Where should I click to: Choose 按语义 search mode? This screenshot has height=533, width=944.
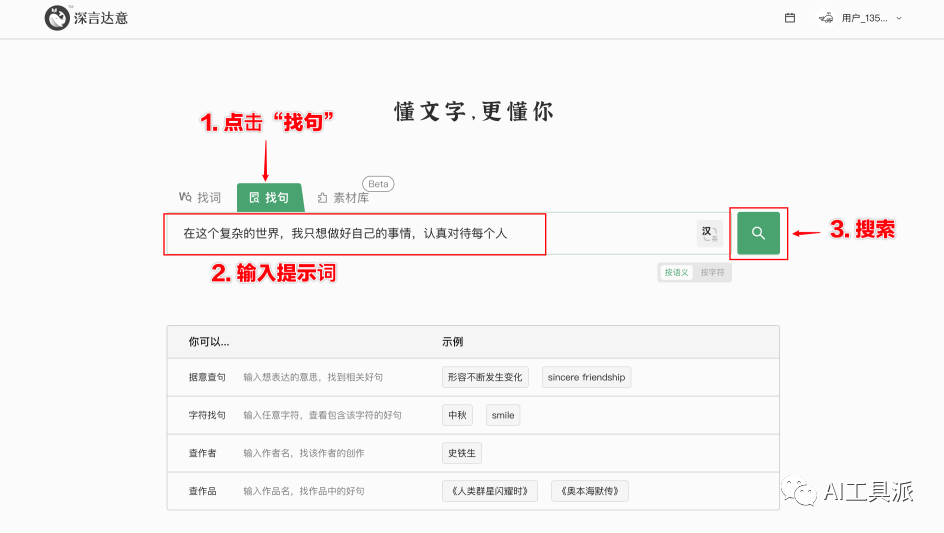tap(676, 273)
